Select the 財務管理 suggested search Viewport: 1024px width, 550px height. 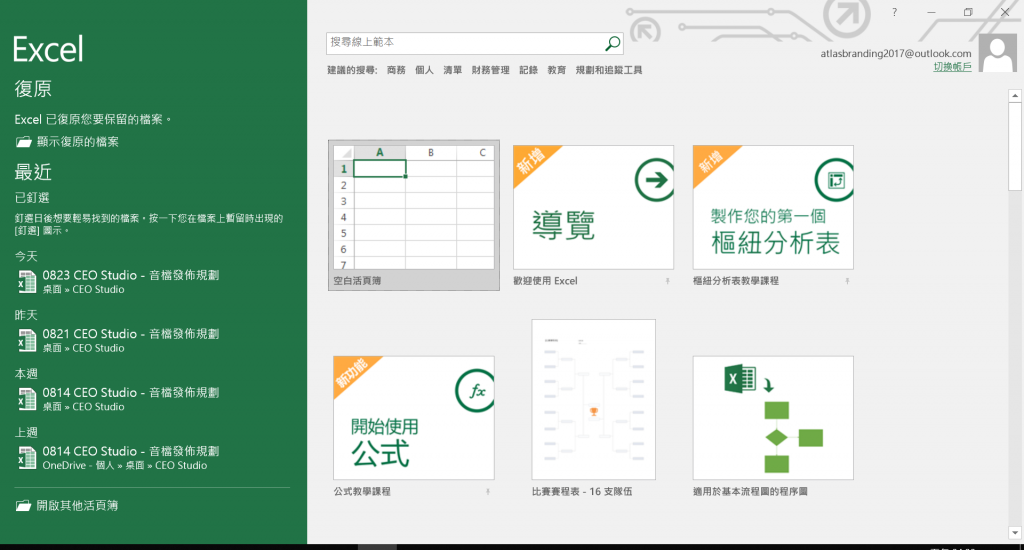490,70
